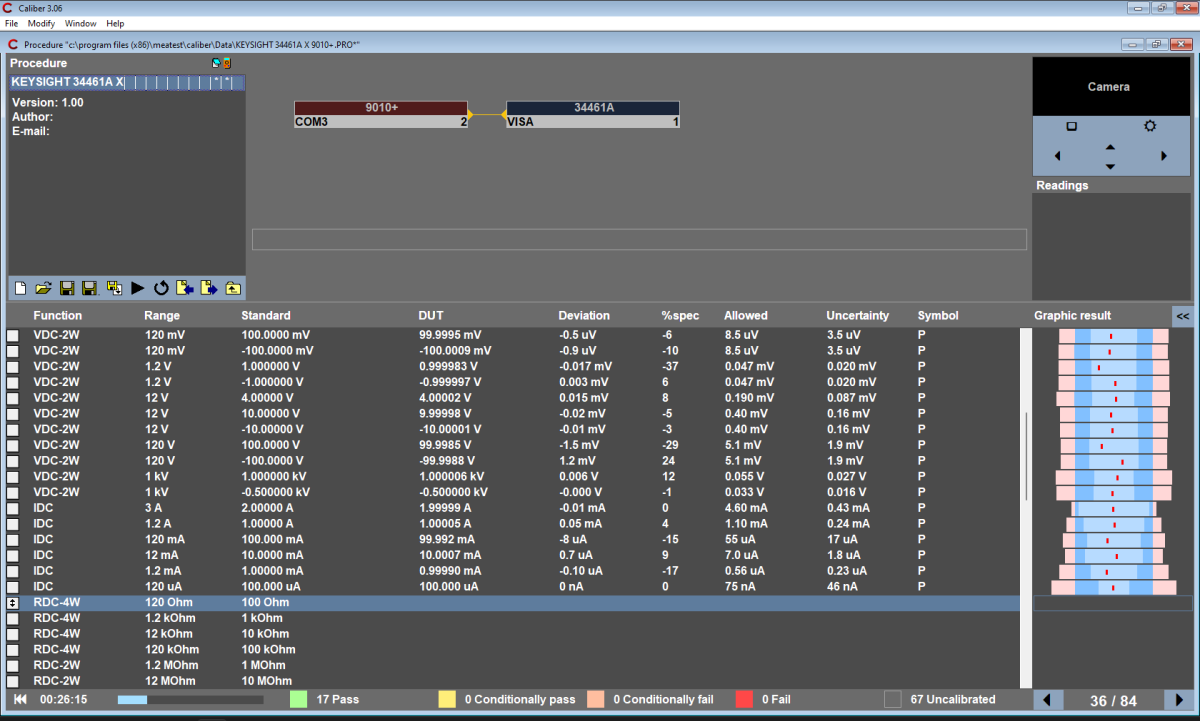Click the Deviation column header

coord(584,316)
